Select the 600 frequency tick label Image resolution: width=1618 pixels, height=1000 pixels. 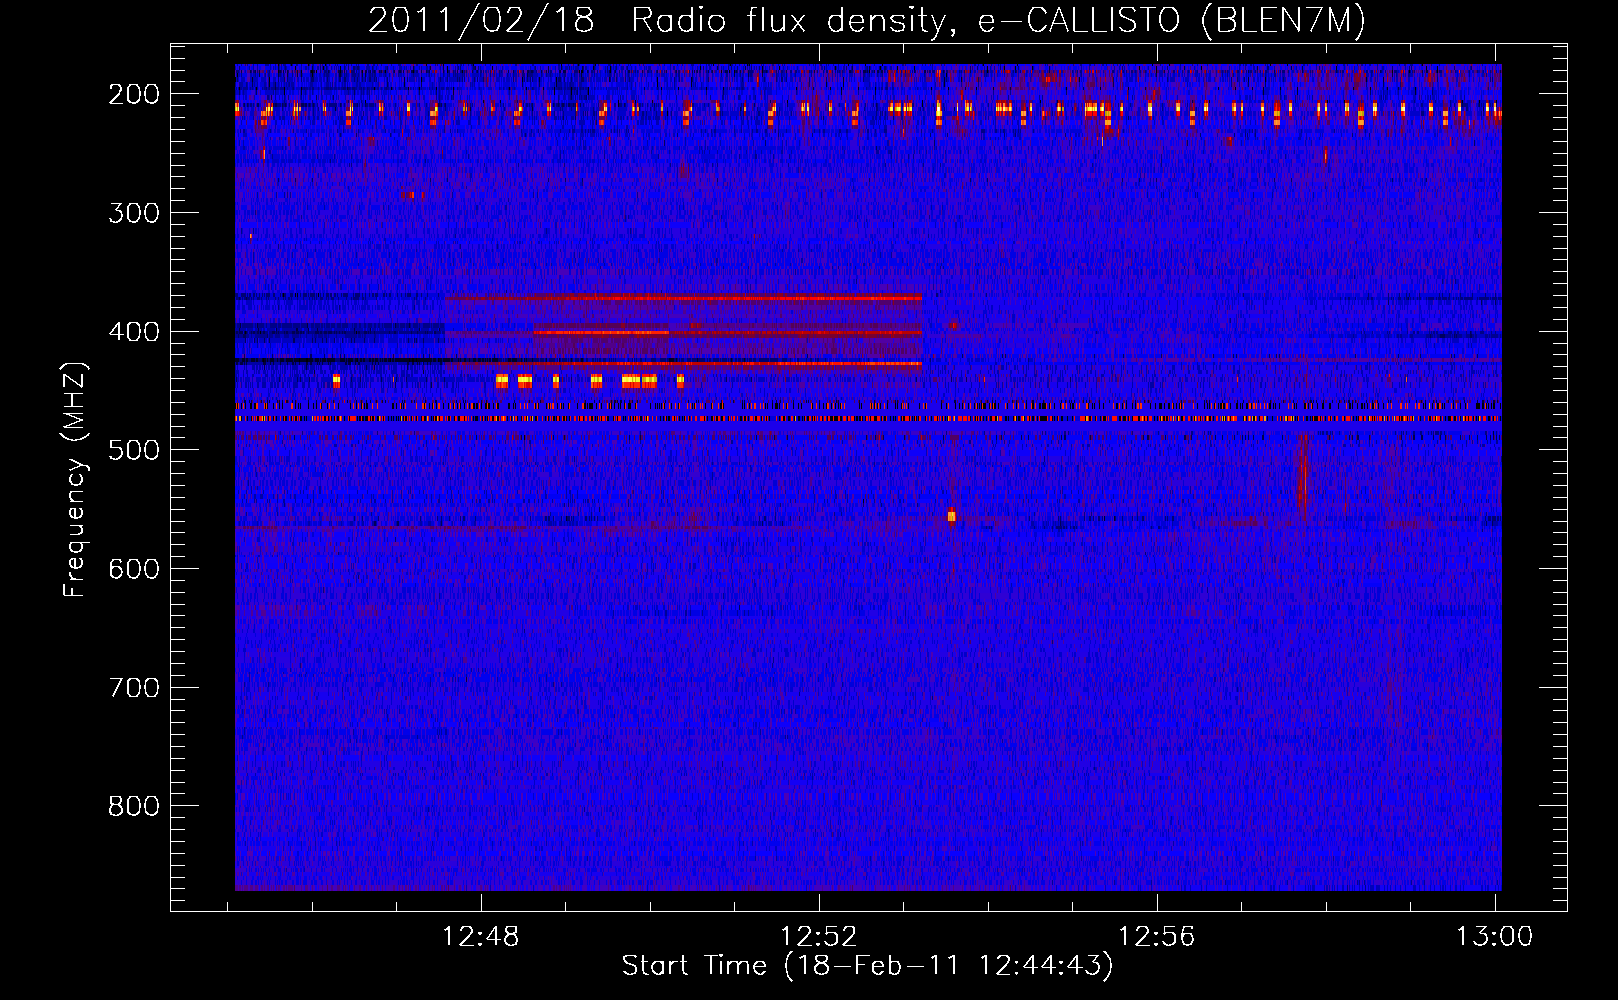click(134, 569)
